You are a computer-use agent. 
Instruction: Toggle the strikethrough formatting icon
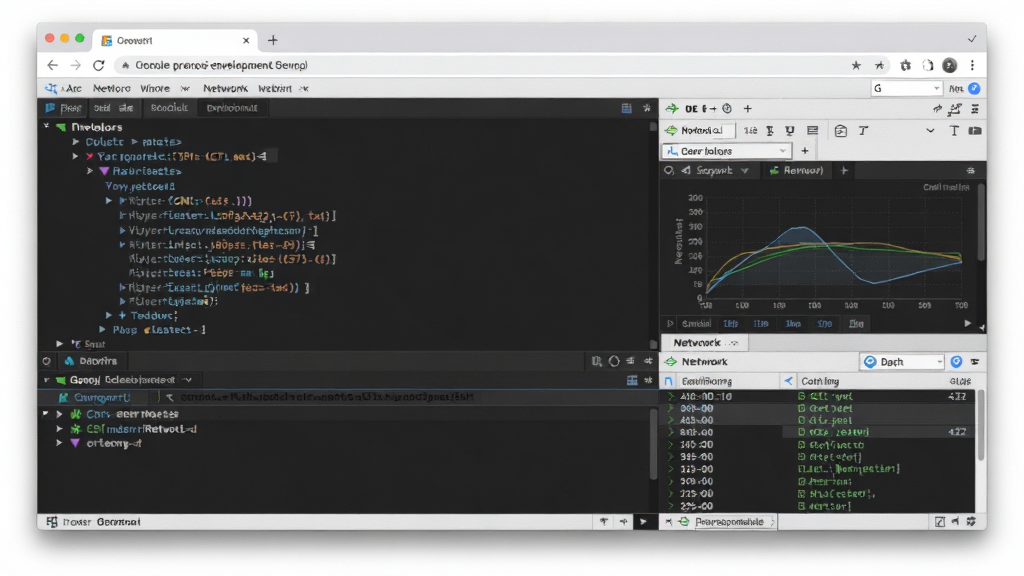pos(770,131)
